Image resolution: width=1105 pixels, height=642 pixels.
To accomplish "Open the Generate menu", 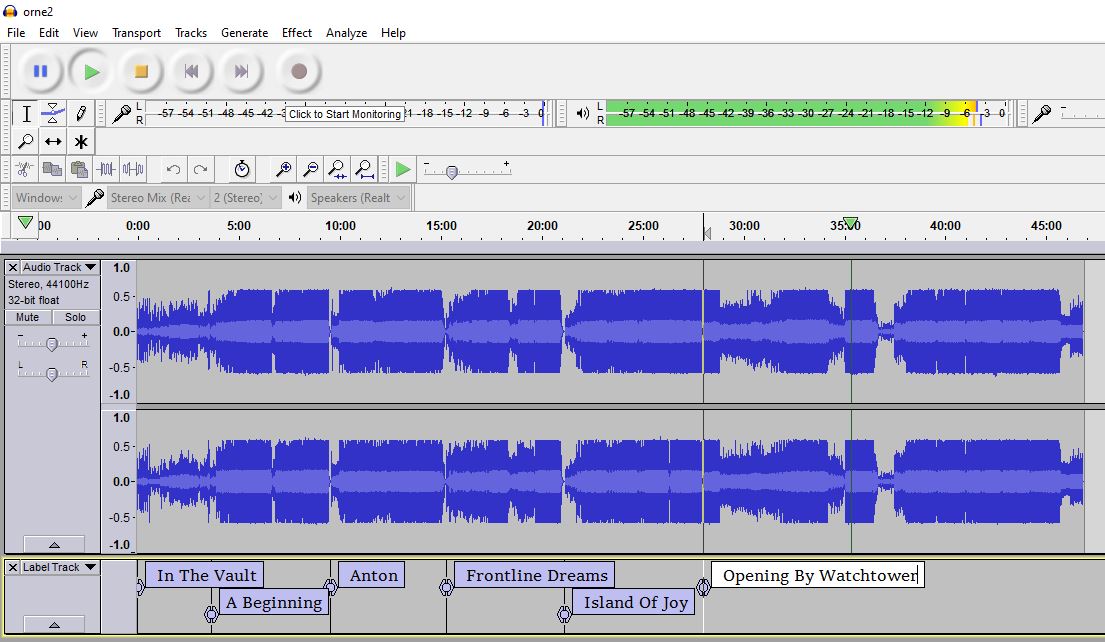I will click(245, 33).
